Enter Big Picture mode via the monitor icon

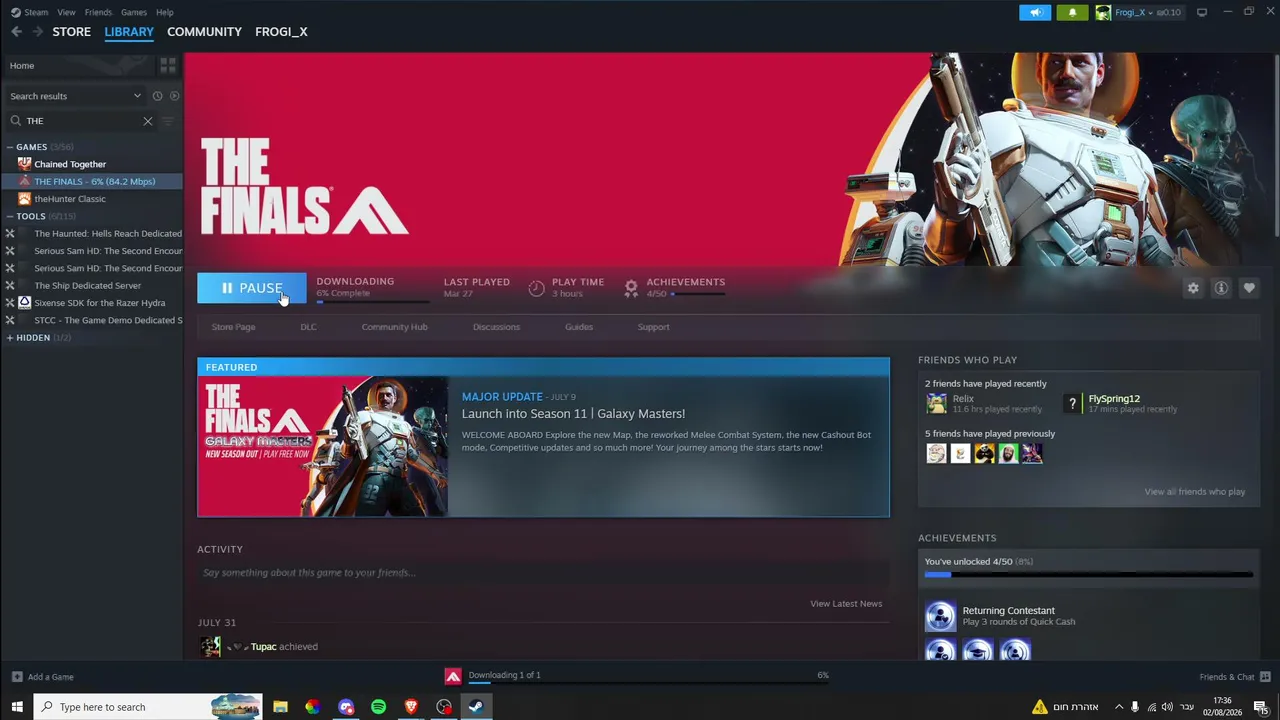[x=1202, y=12]
